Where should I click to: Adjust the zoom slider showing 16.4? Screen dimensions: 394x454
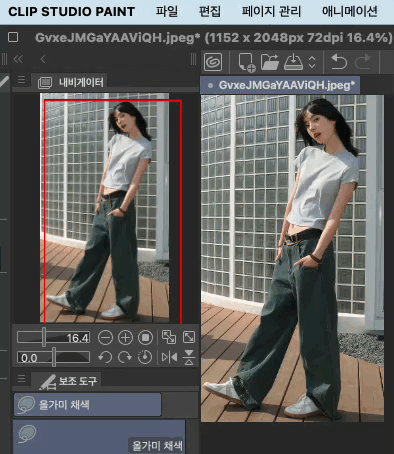point(54,337)
